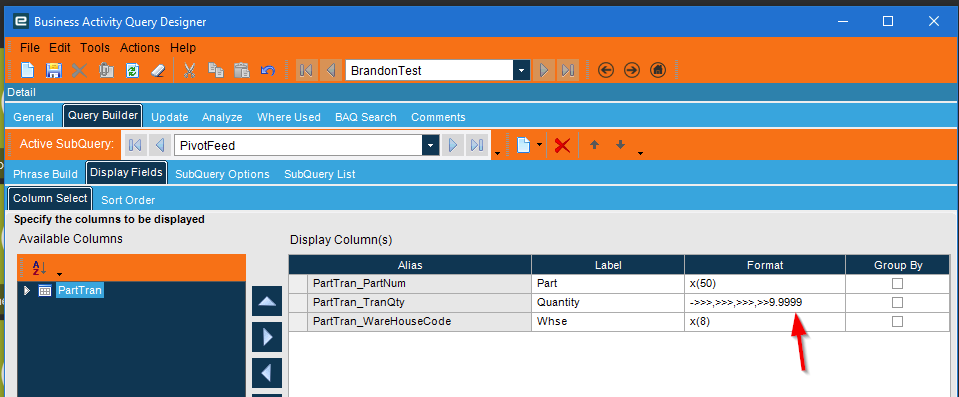
Task: Switch to the Analyze tab
Action: [x=222, y=117]
